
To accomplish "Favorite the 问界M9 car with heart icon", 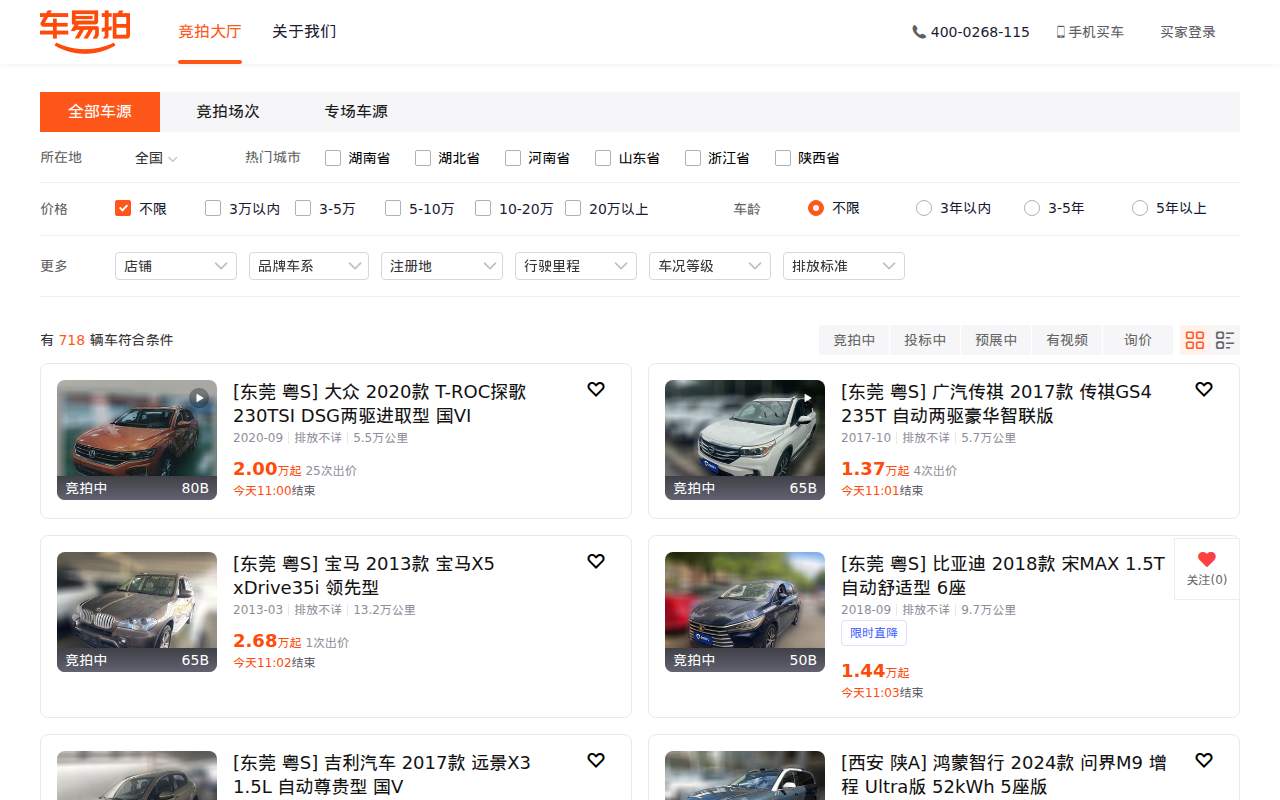I will pyautogui.click(x=1204, y=760).
